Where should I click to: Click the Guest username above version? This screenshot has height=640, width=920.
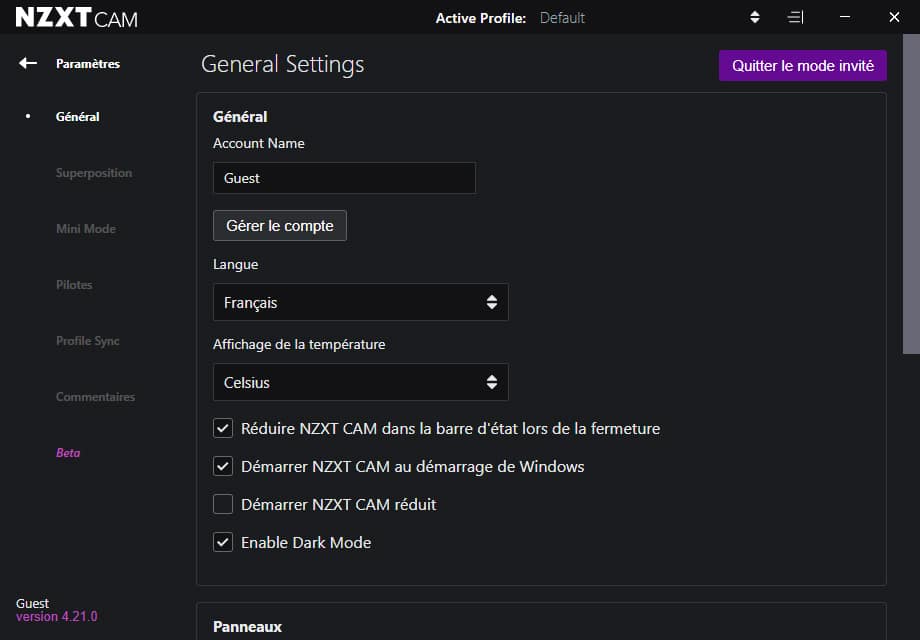pyautogui.click(x=32, y=603)
